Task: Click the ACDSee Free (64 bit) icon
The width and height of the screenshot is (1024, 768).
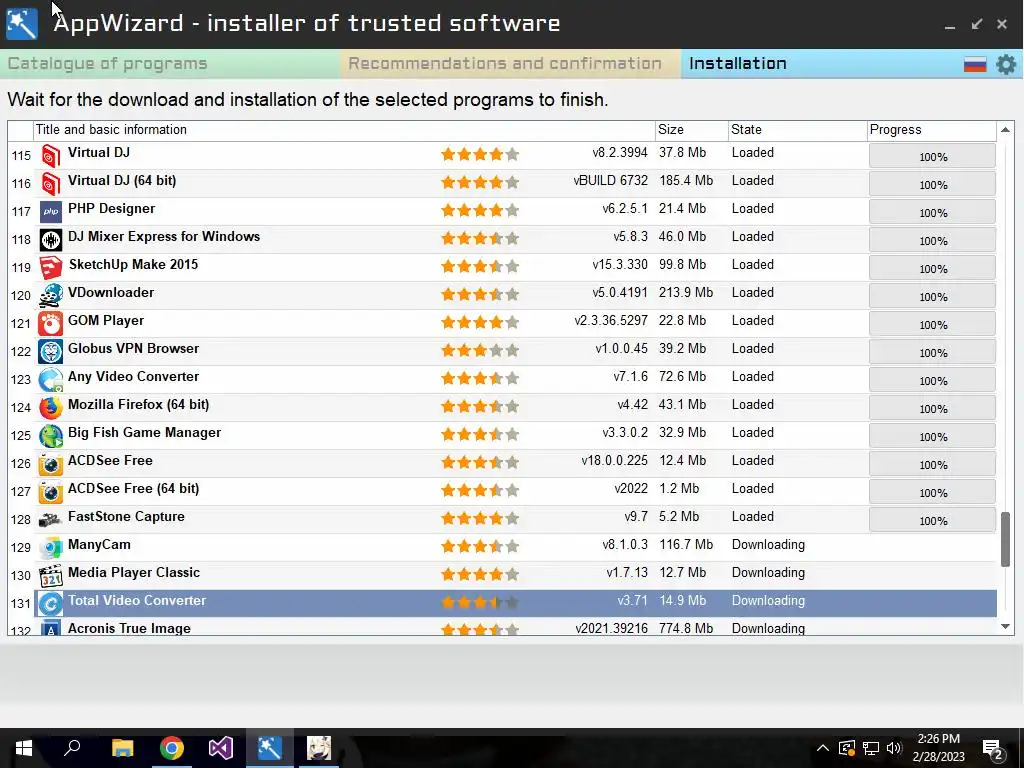Action: tap(50, 492)
